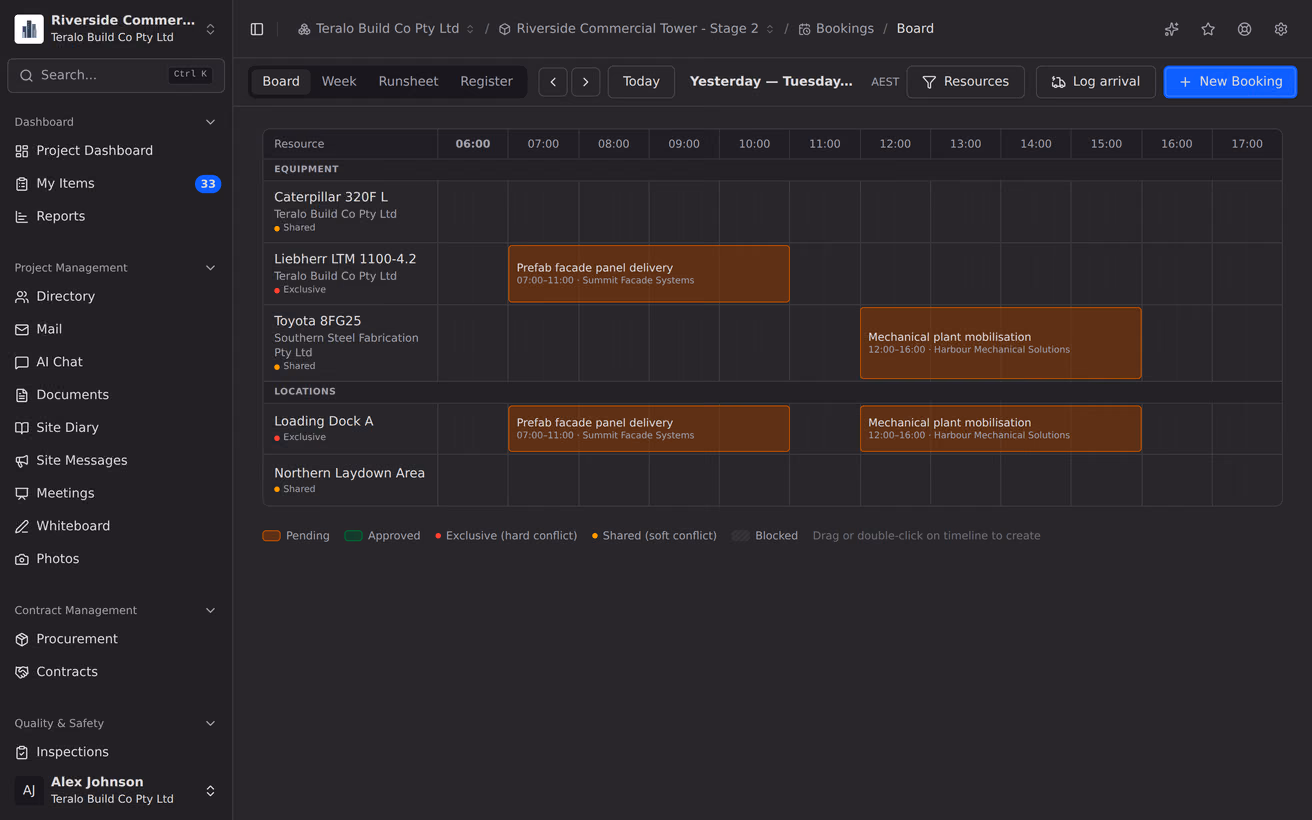Select the Board tab
Image resolution: width=1312 pixels, height=820 pixels.
281,82
